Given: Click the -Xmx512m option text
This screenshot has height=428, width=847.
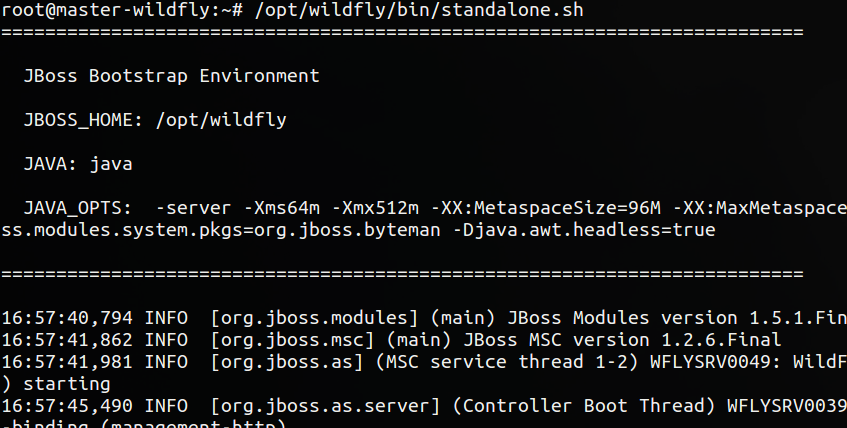Looking at the screenshot, I should click(375, 208).
